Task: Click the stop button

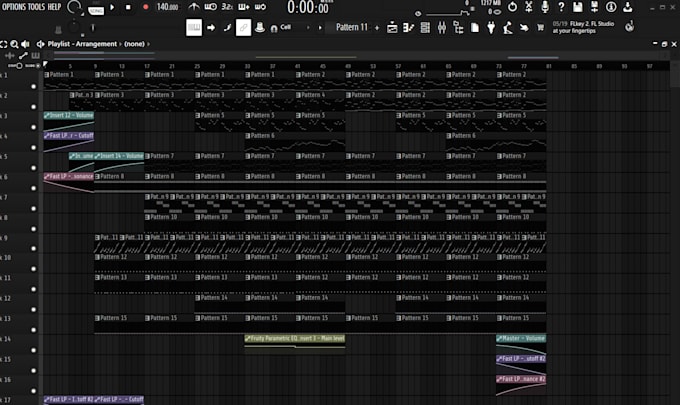Action: click(128, 7)
